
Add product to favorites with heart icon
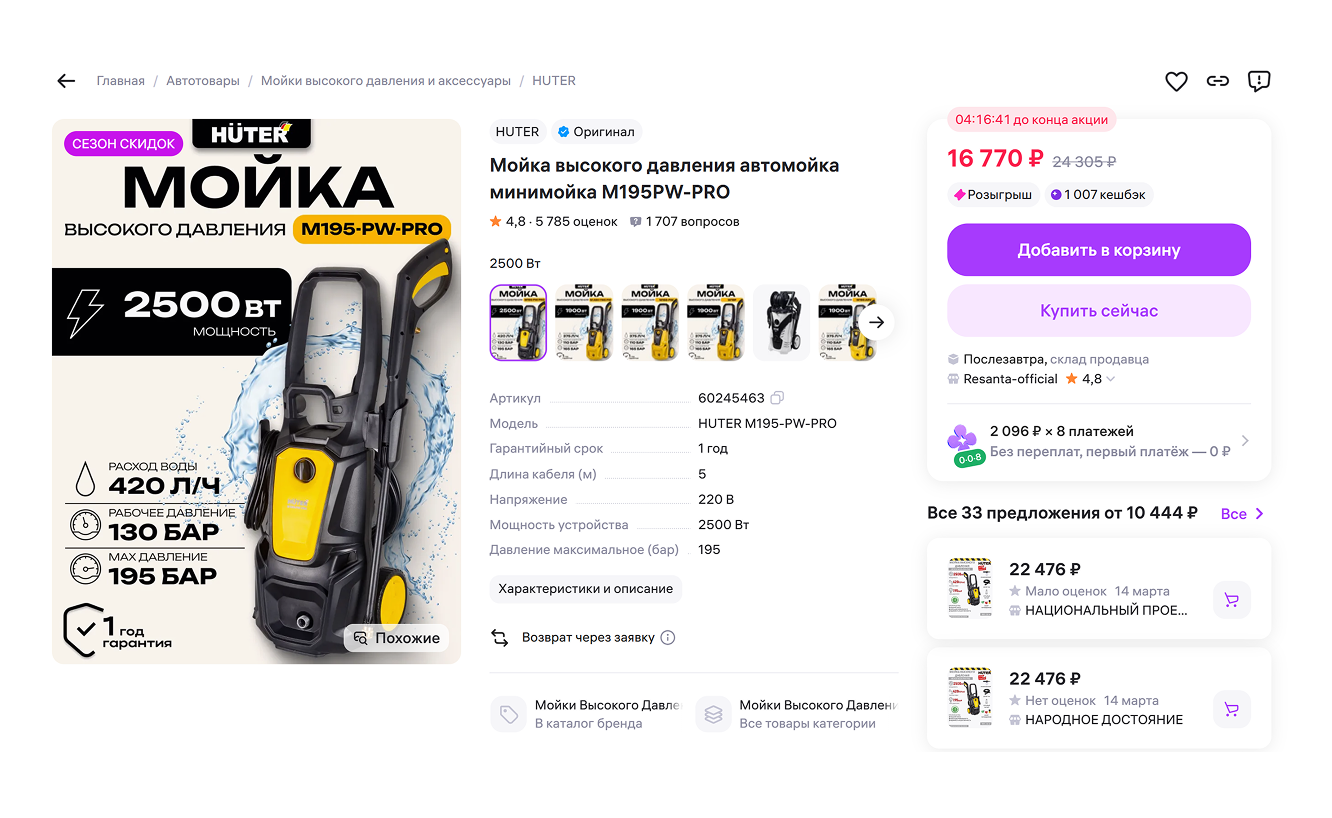[x=1176, y=81]
